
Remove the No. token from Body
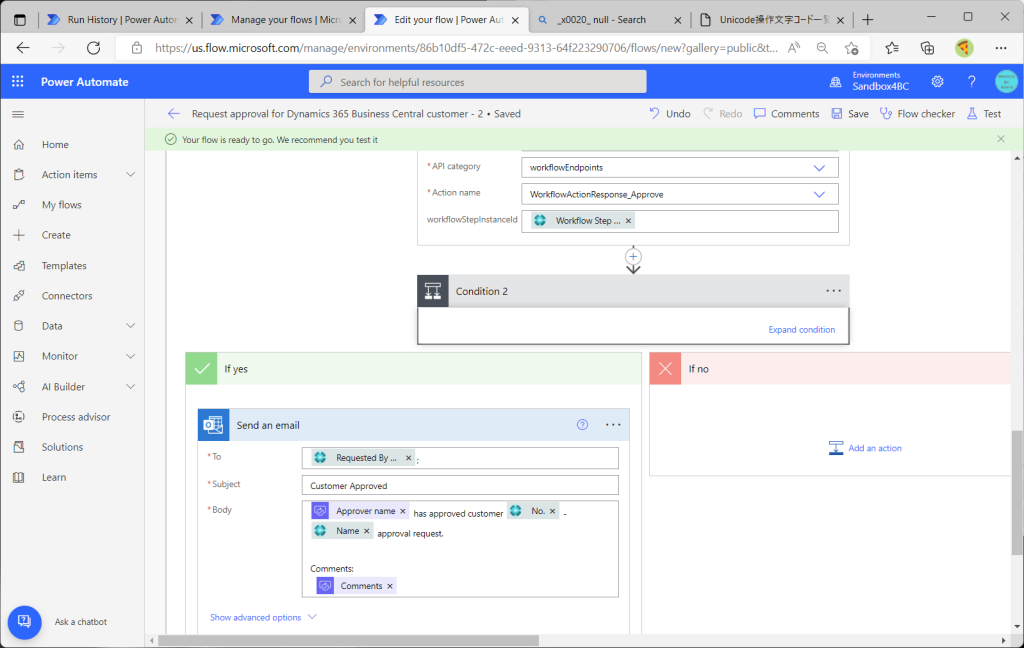tap(552, 511)
